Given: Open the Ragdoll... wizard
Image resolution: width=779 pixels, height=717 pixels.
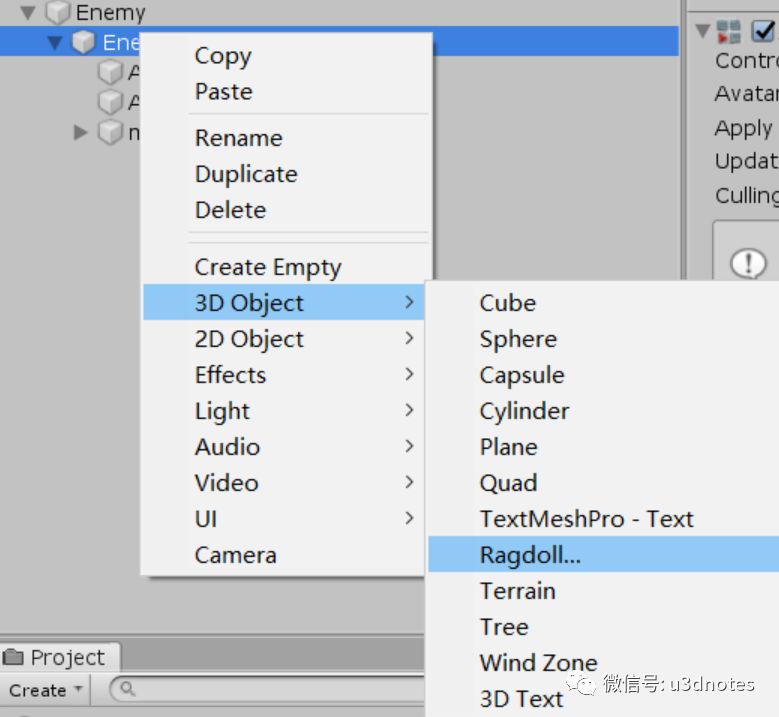Looking at the screenshot, I should pyautogui.click(x=604, y=555).
